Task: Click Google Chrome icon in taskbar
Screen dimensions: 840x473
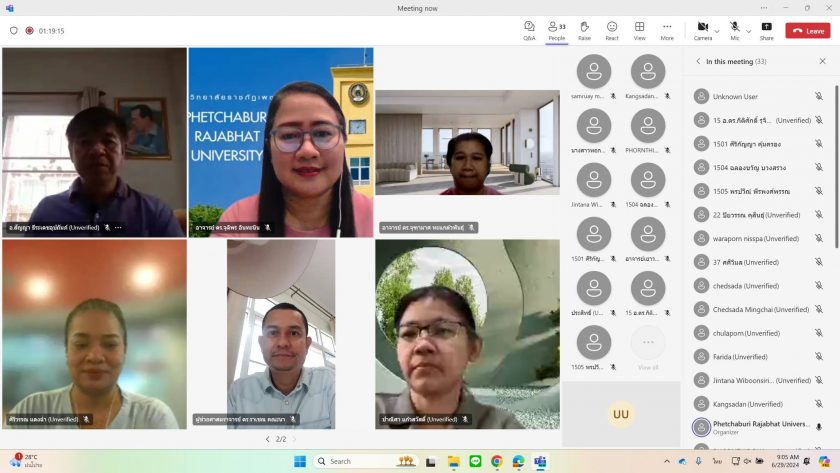Action: tap(497, 461)
